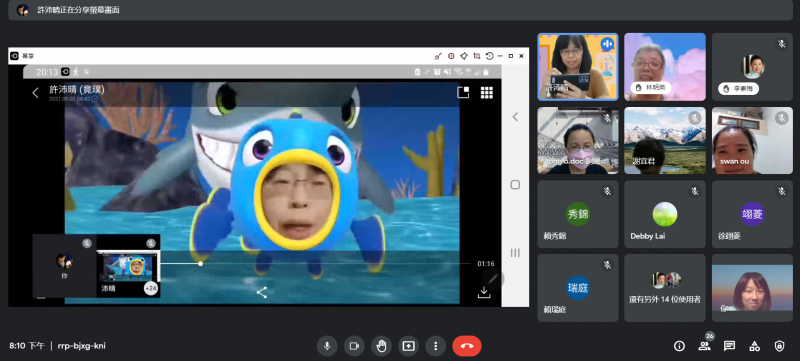Click the 許沛晴 (覺瑛) video title
The height and width of the screenshot is (361, 800).
77,89
